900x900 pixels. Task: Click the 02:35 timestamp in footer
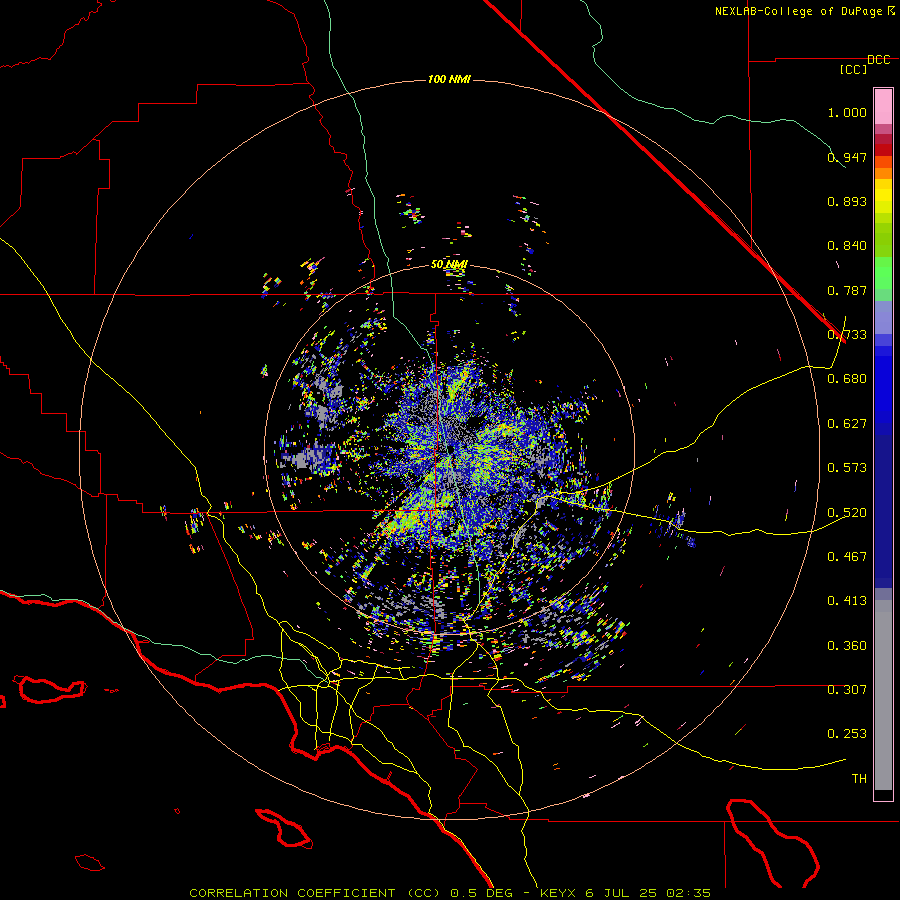coord(688,893)
